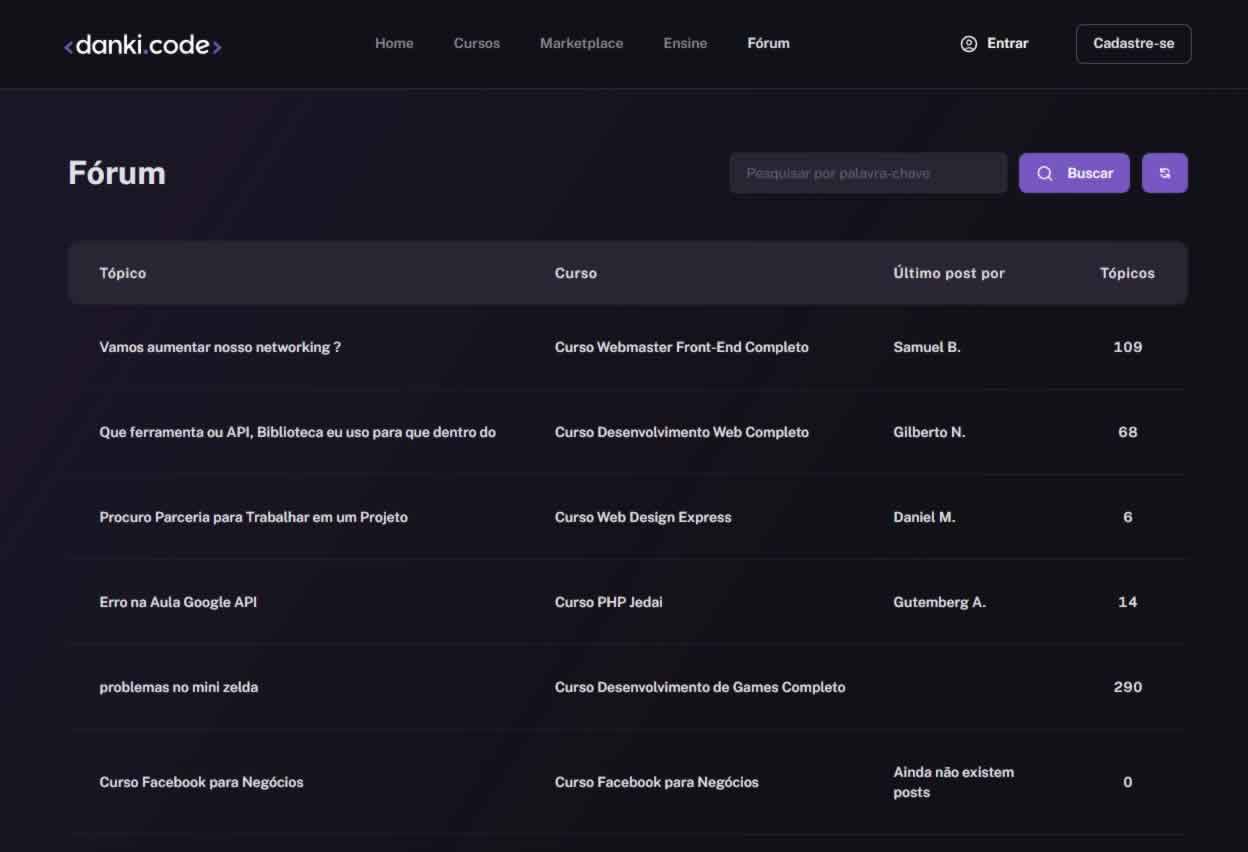The width and height of the screenshot is (1248, 852).
Task: Open the 'problemas no mini zelda' topic
Action: pos(178,687)
